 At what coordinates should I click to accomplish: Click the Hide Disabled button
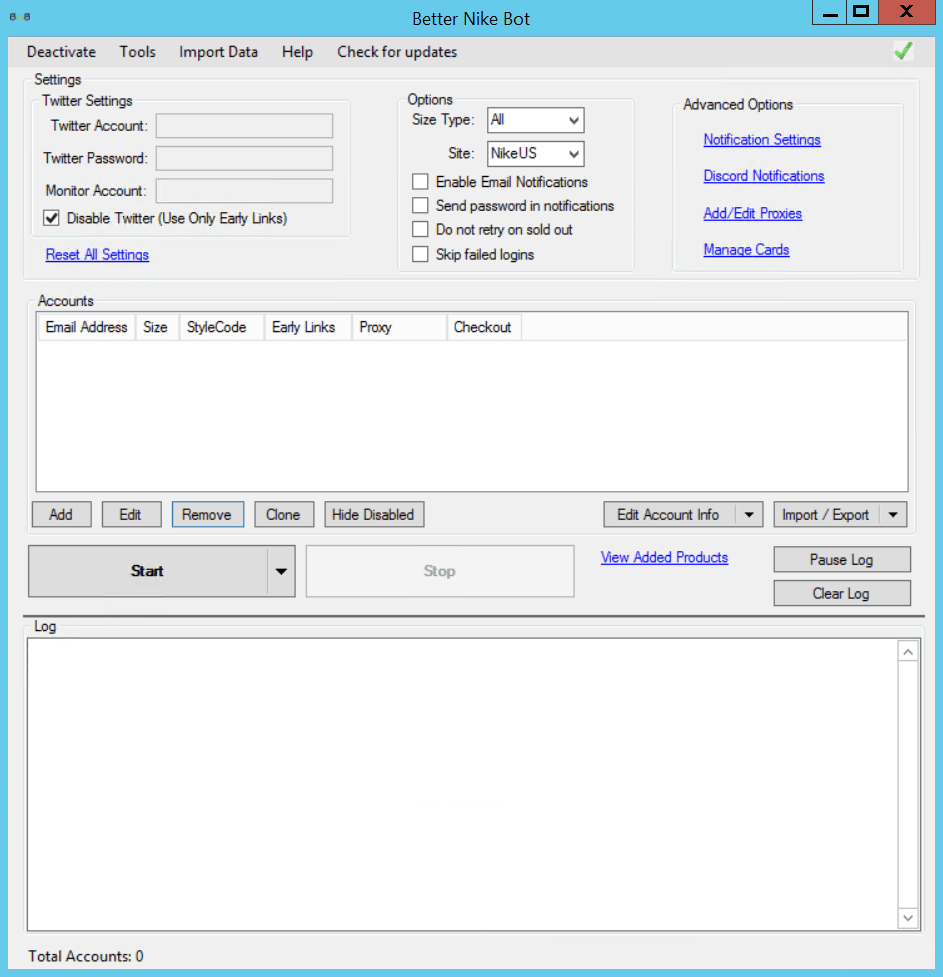coord(374,515)
